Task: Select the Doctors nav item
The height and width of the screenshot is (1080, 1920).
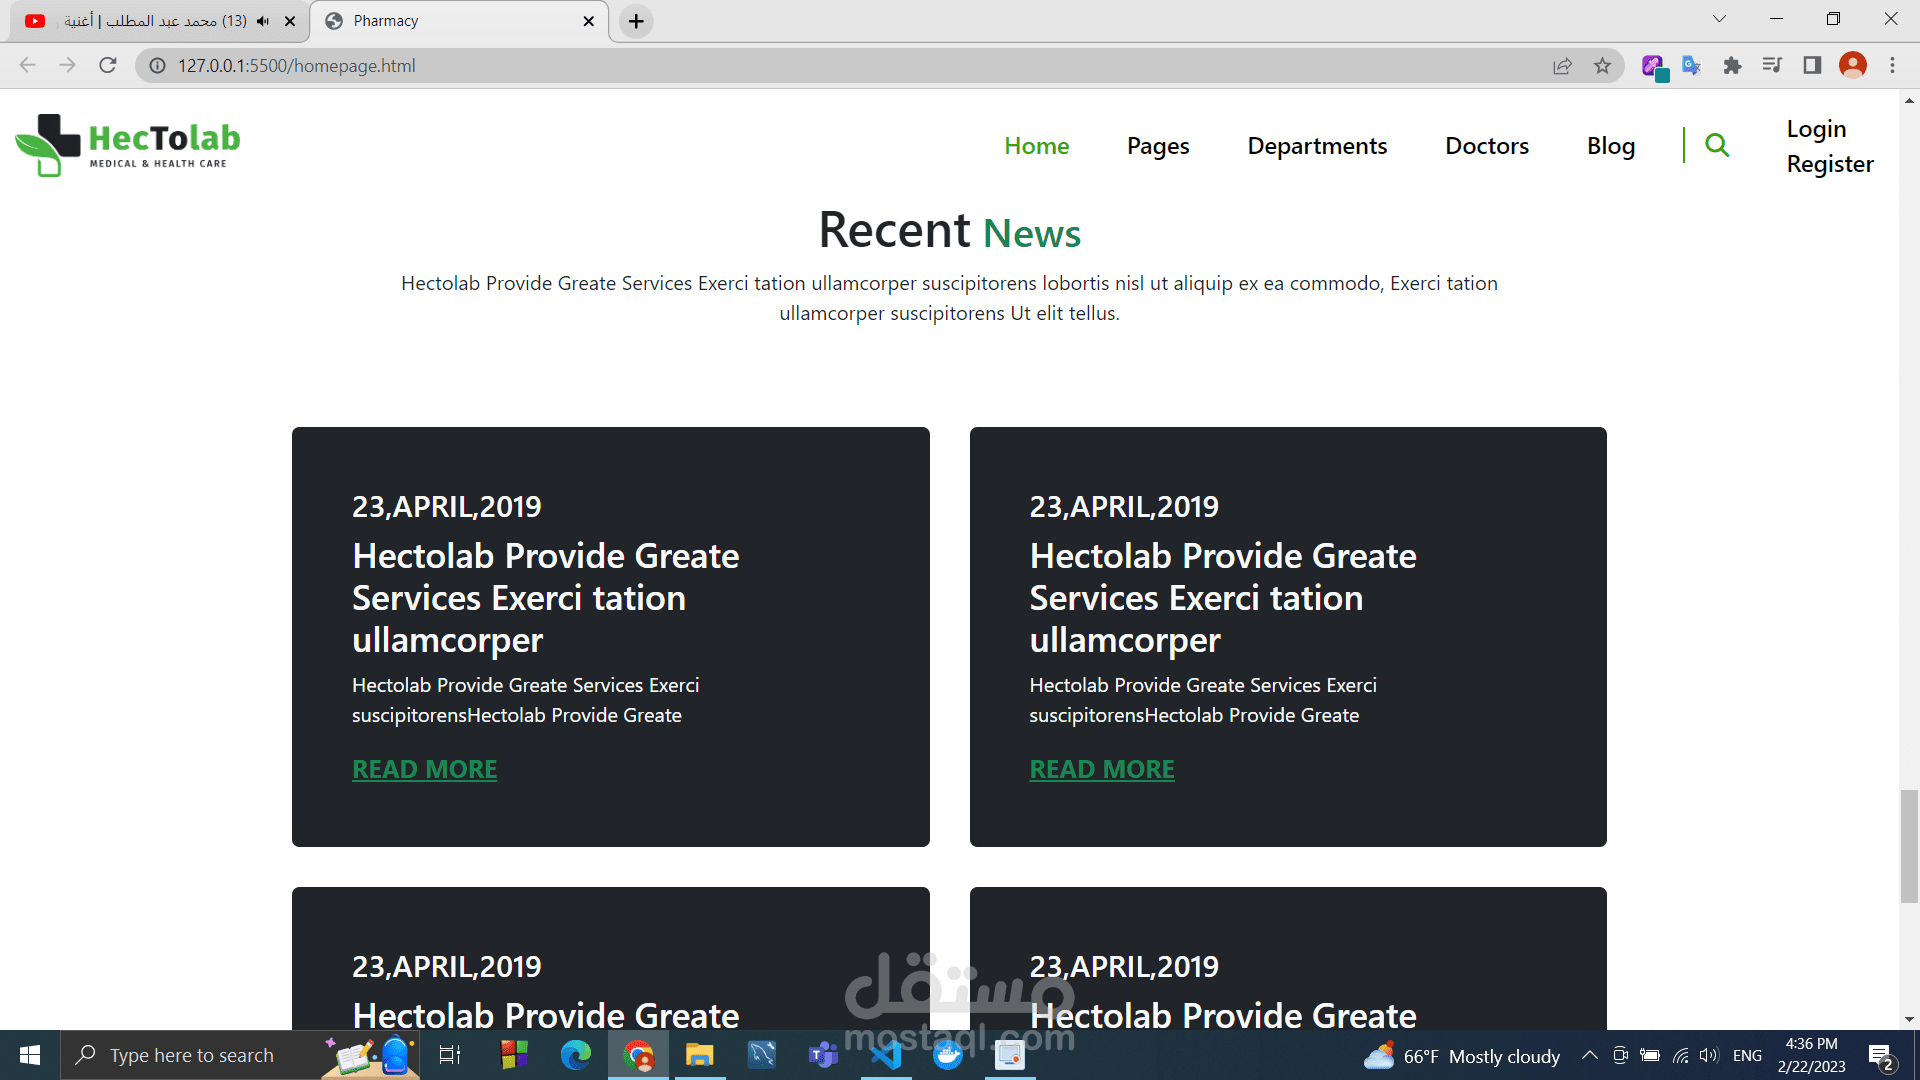Action: click(1487, 146)
